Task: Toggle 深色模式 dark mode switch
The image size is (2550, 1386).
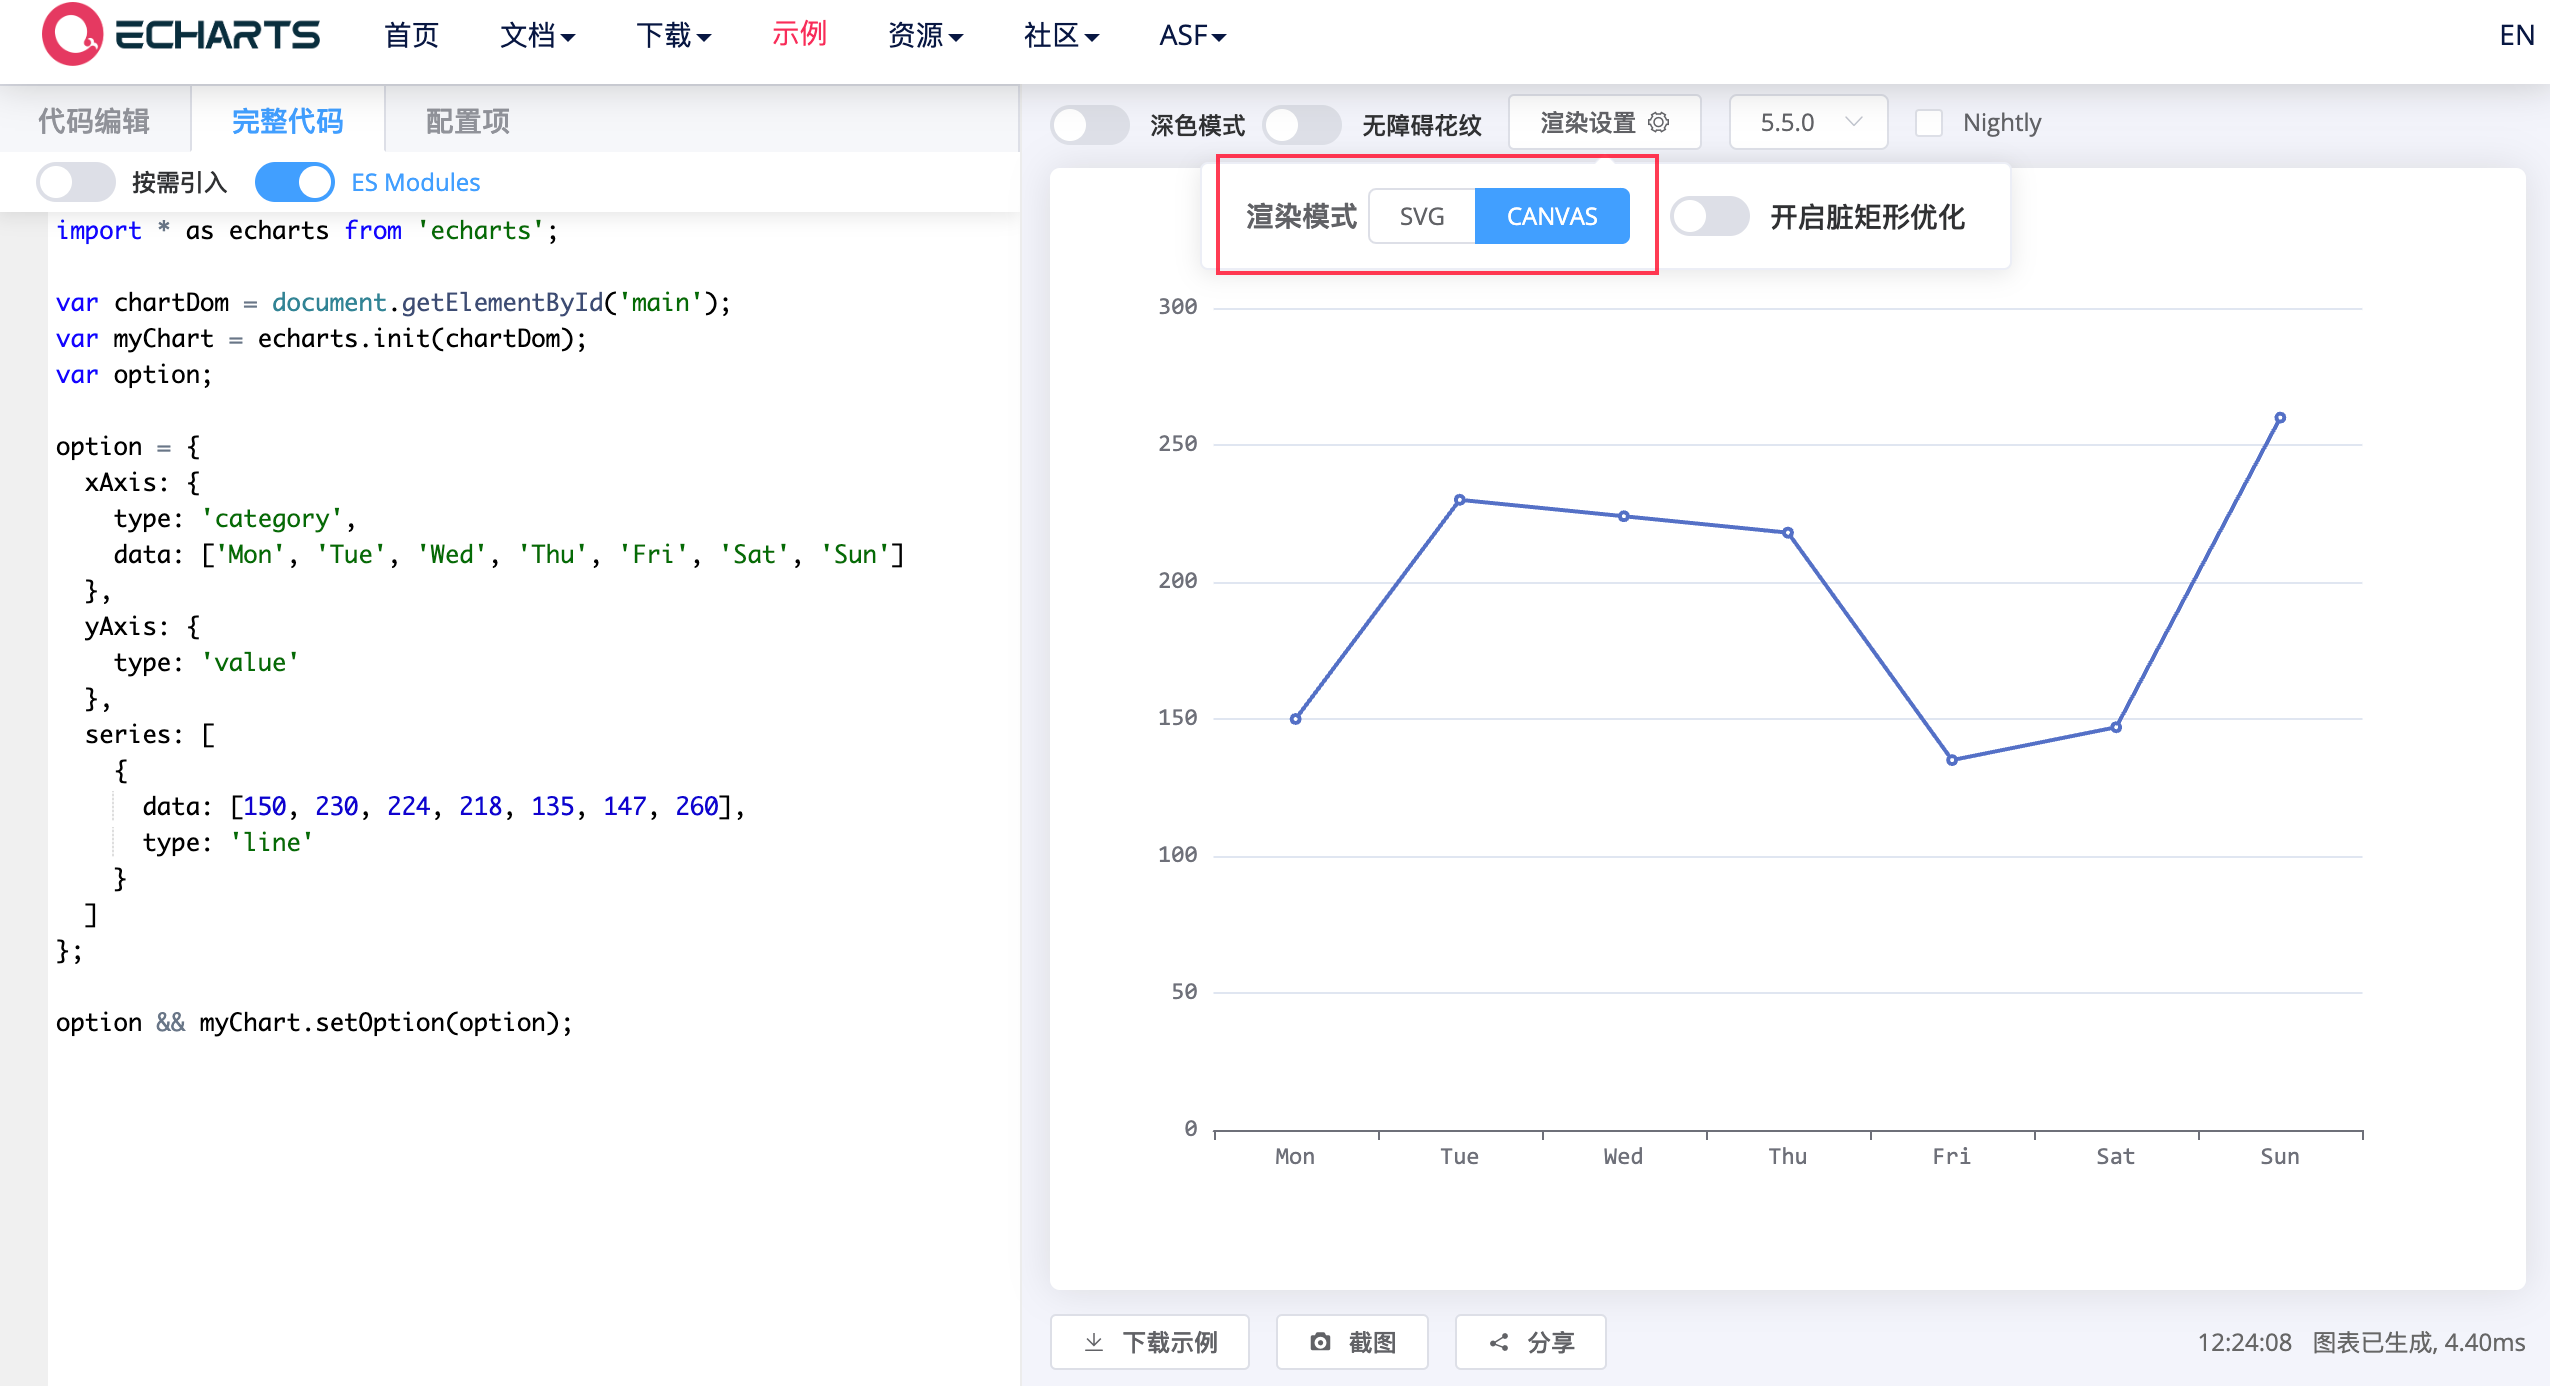Action: 1089,124
